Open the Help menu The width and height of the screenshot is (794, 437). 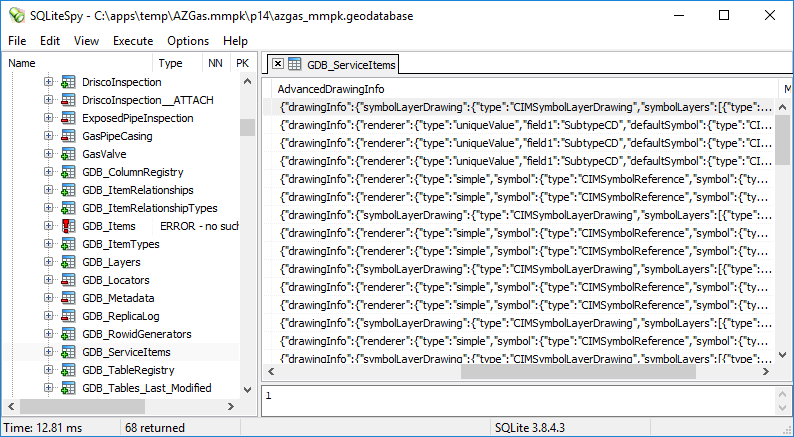(x=235, y=41)
